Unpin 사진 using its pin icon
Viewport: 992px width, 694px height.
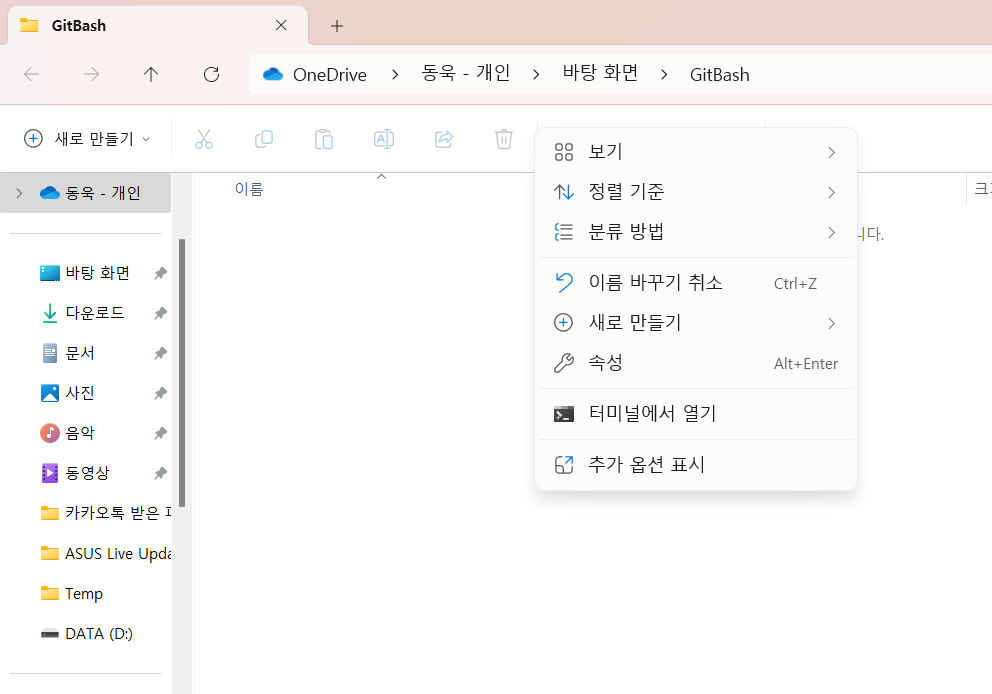point(161,393)
